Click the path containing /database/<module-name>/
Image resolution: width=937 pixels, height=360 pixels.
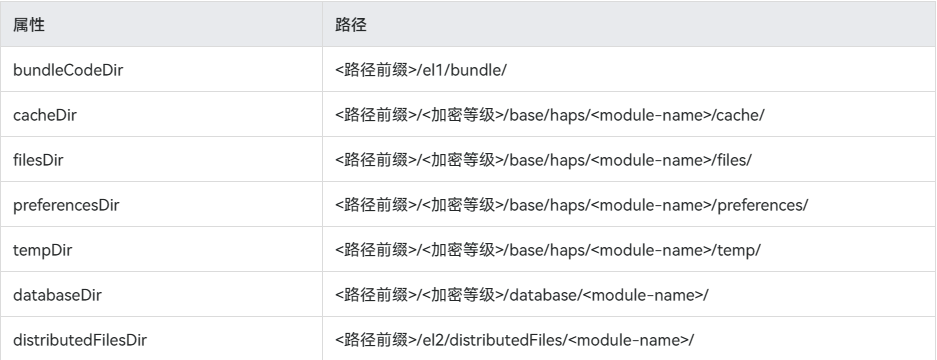522,295
